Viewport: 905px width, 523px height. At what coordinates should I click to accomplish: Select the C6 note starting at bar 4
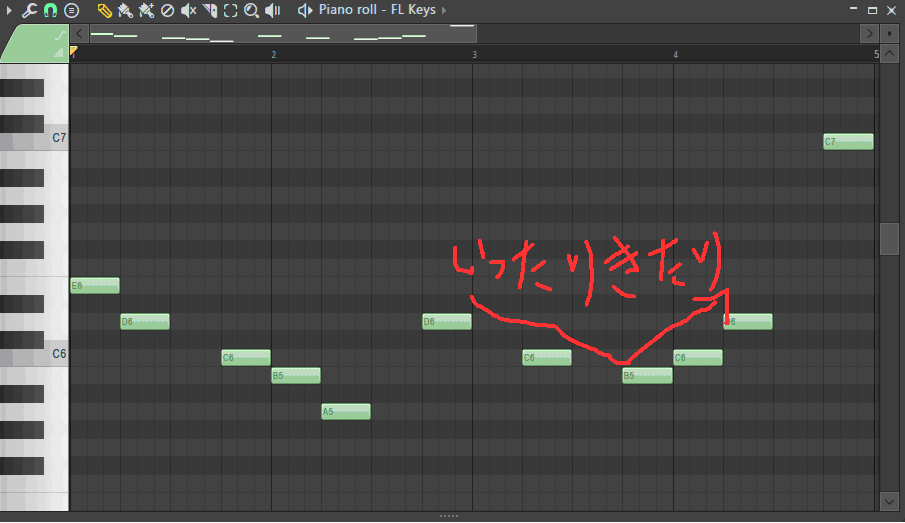click(698, 357)
